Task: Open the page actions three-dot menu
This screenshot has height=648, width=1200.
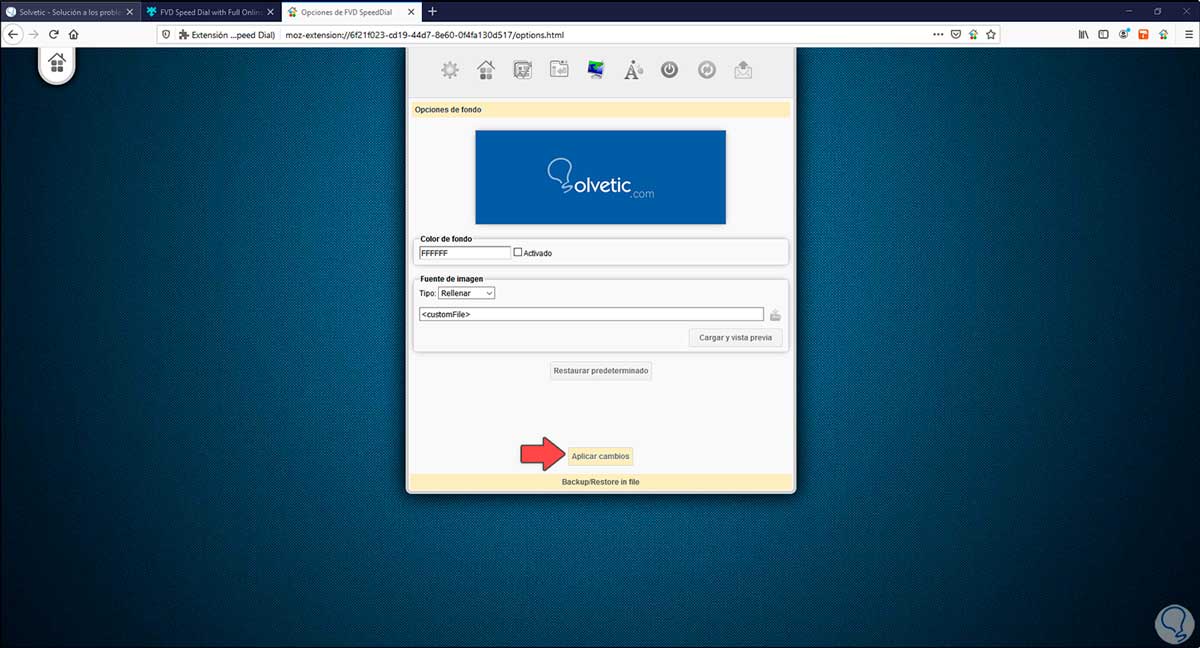Action: tap(937, 34)
